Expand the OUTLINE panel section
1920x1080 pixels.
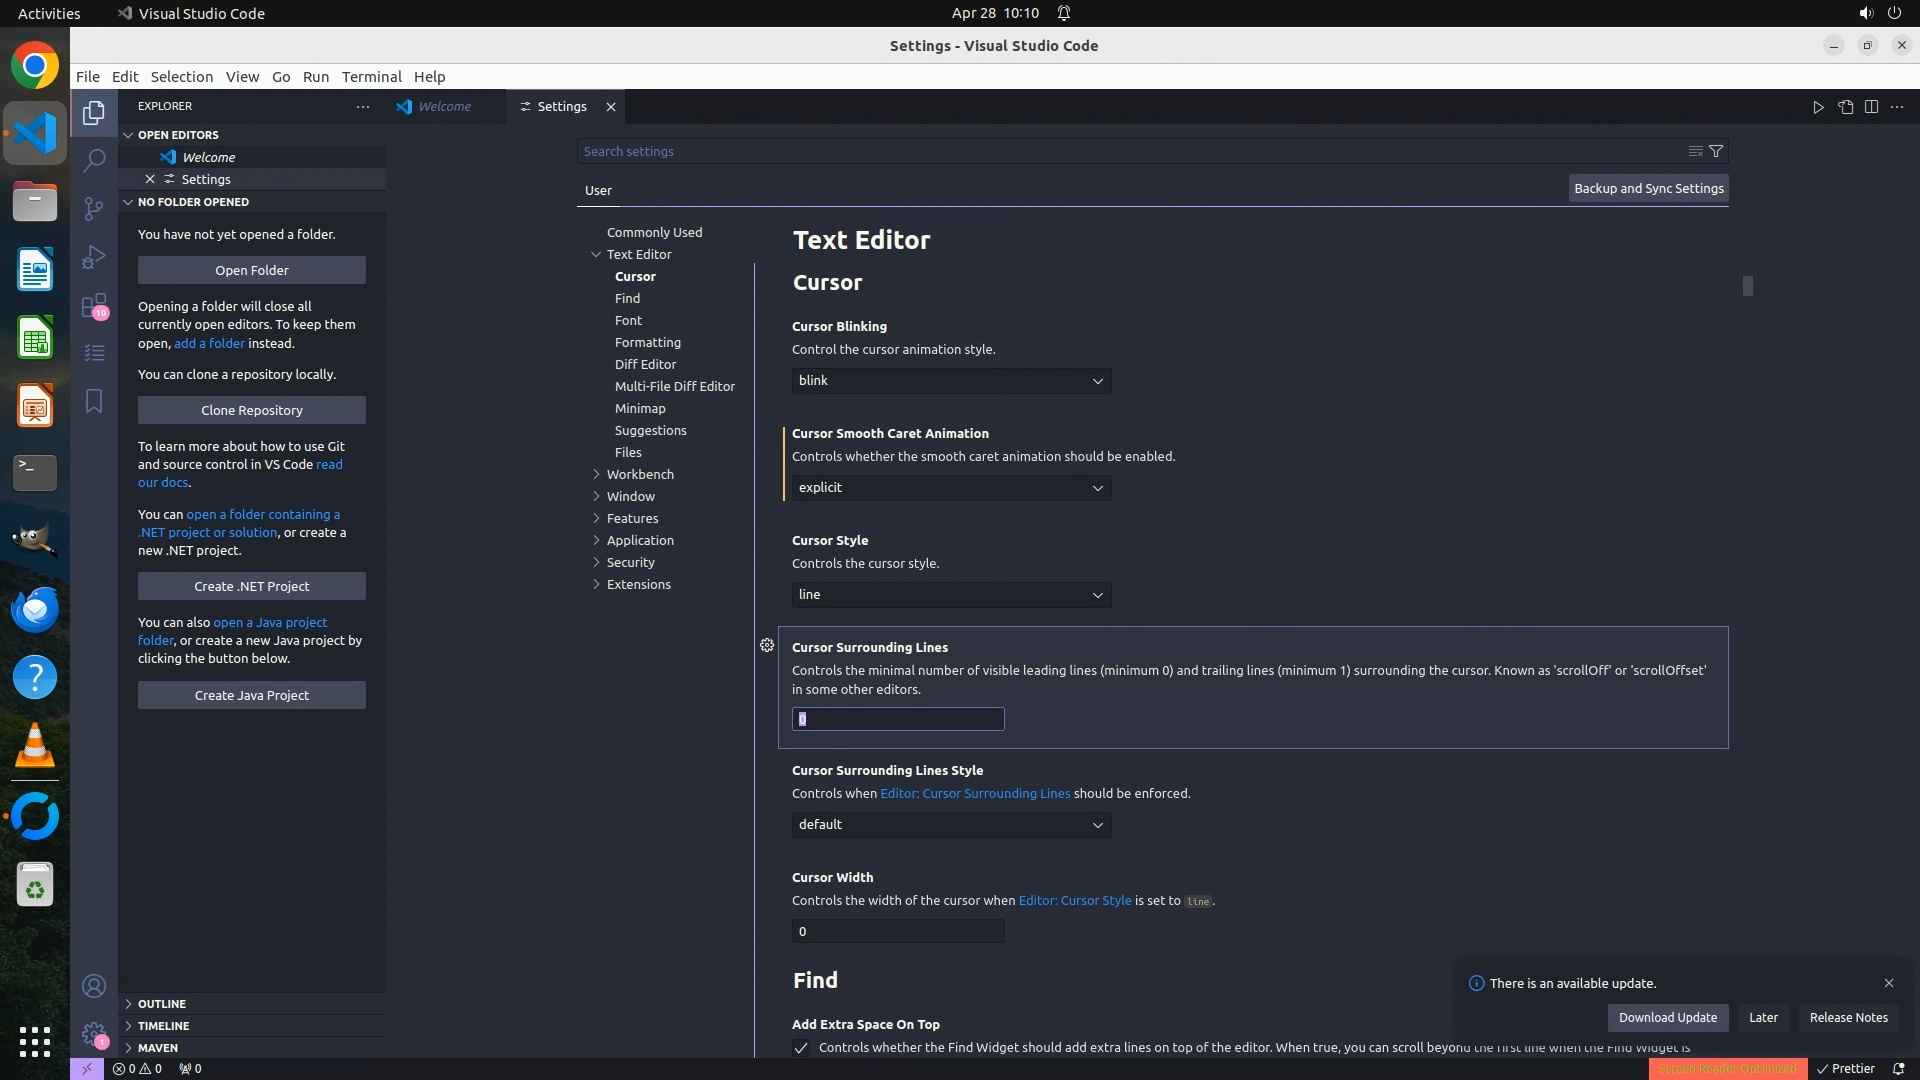162,1004
